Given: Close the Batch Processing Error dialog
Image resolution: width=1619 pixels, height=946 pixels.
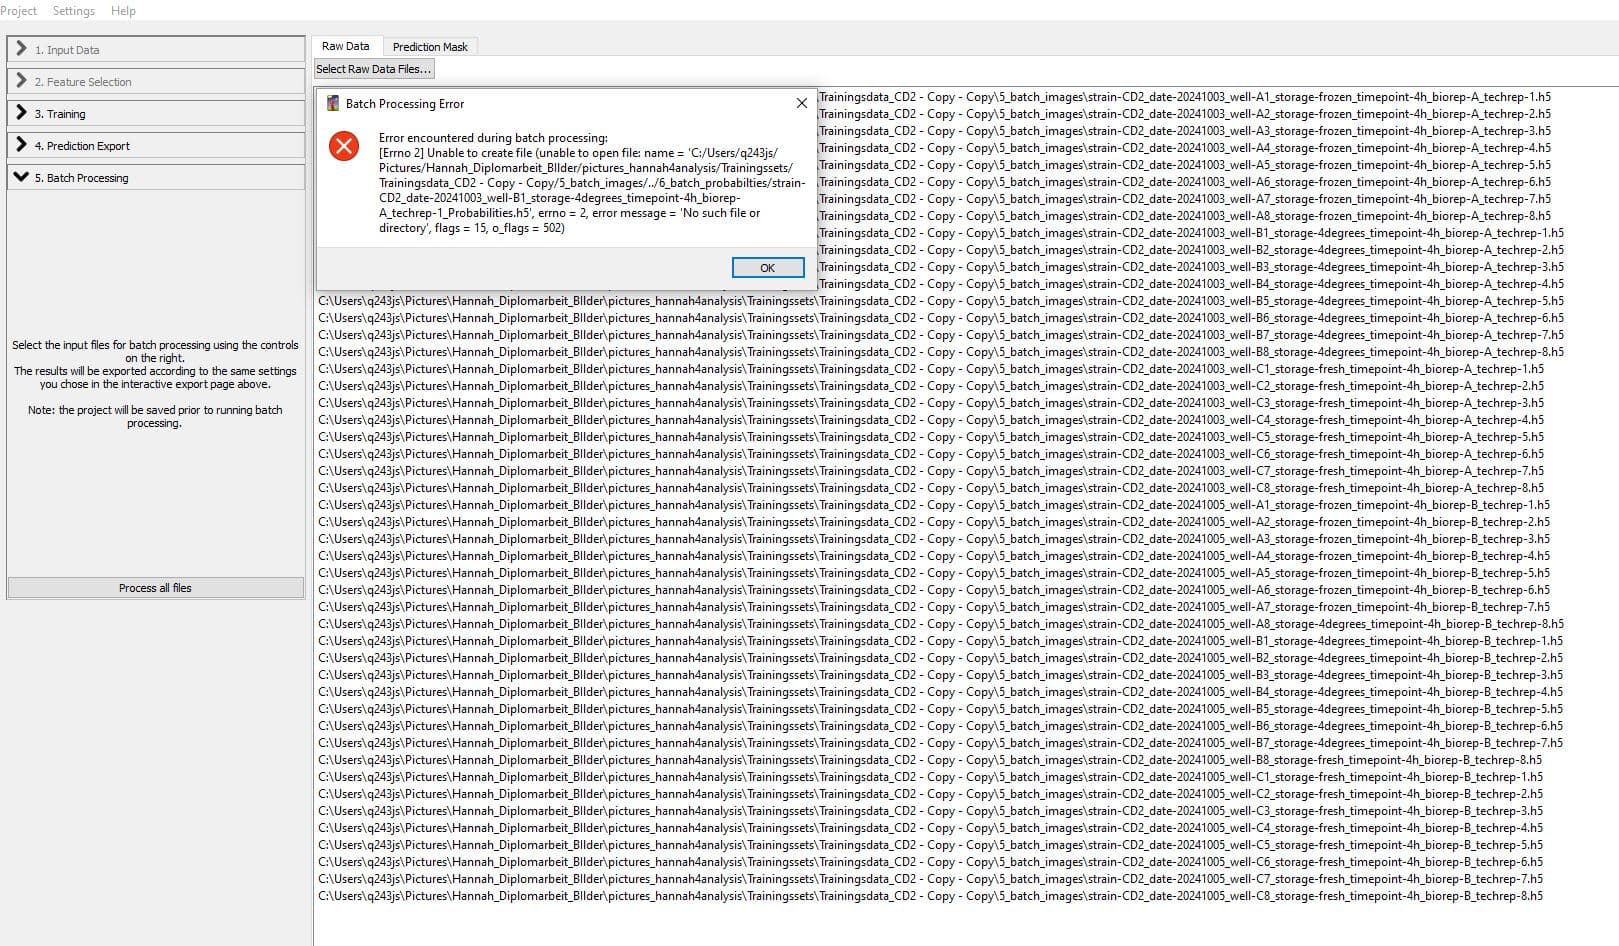Looking at the screenshot, I should (x=800, y=102).
